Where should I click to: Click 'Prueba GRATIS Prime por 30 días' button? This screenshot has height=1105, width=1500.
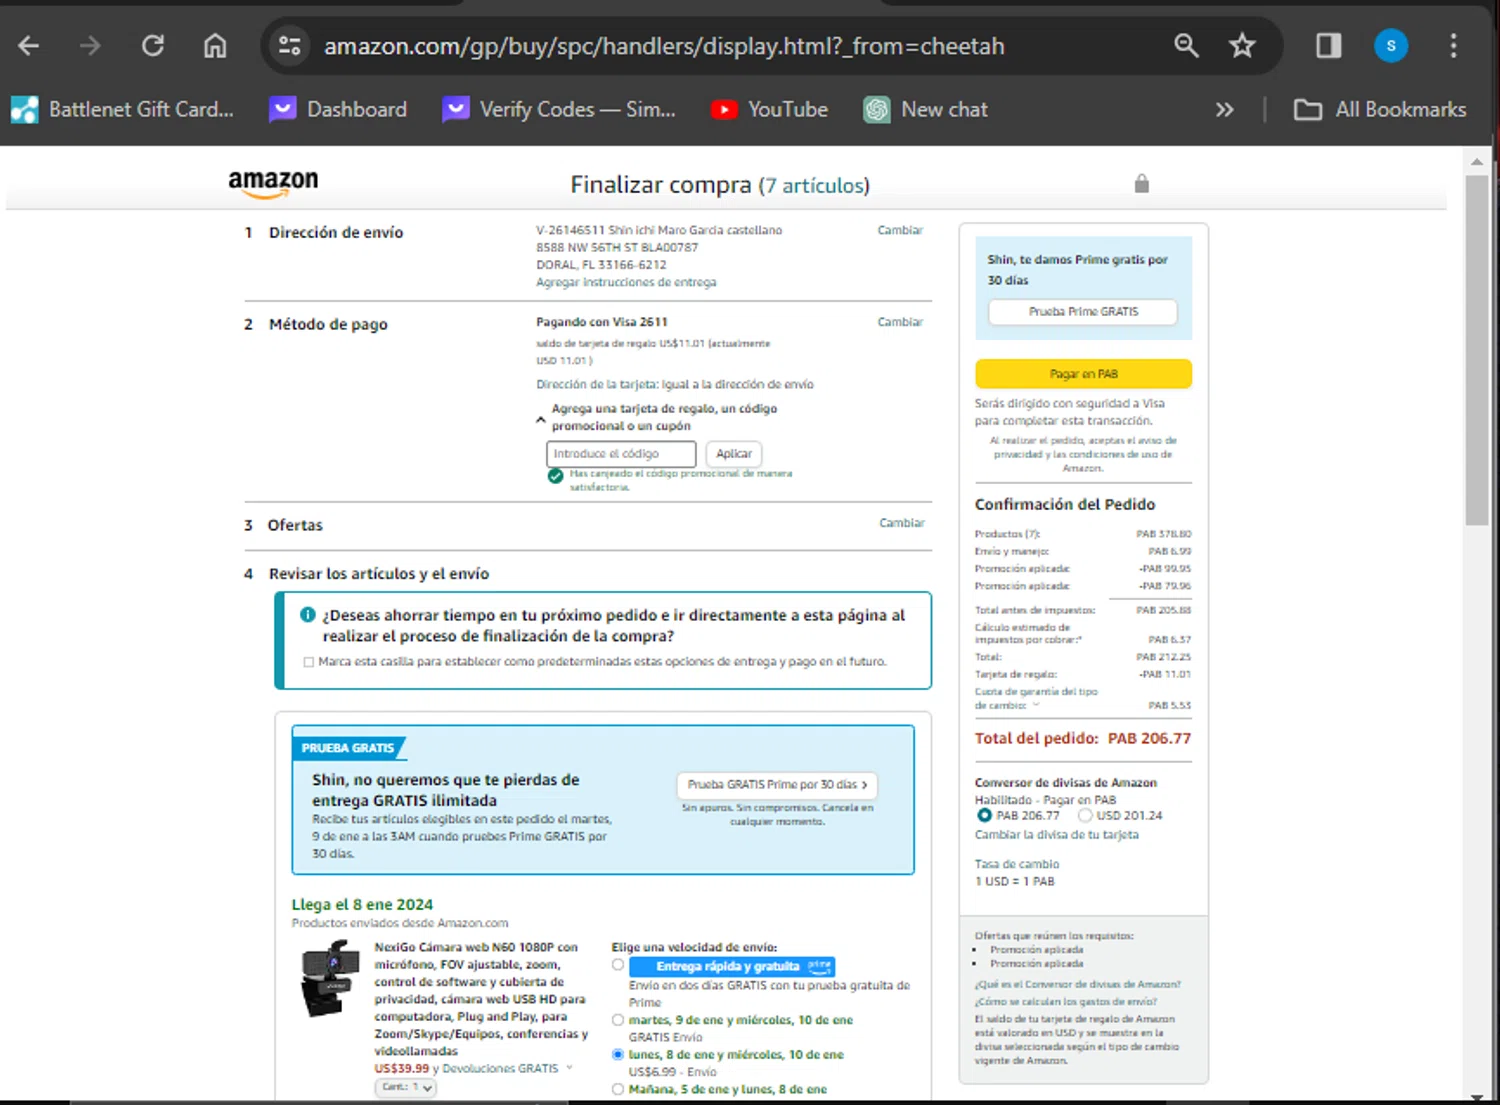point(777,785)
